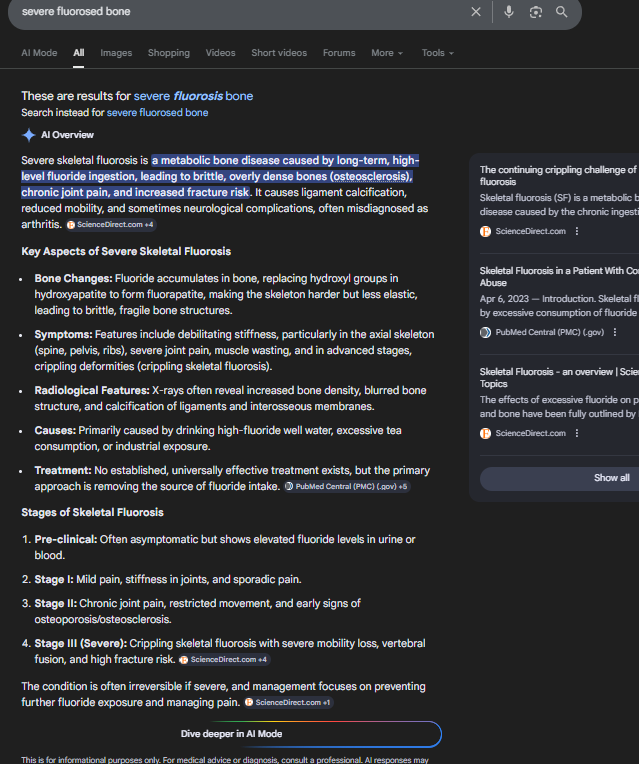Click the AI Overview label text
The image size is (639, 764).
pos(67,135)
